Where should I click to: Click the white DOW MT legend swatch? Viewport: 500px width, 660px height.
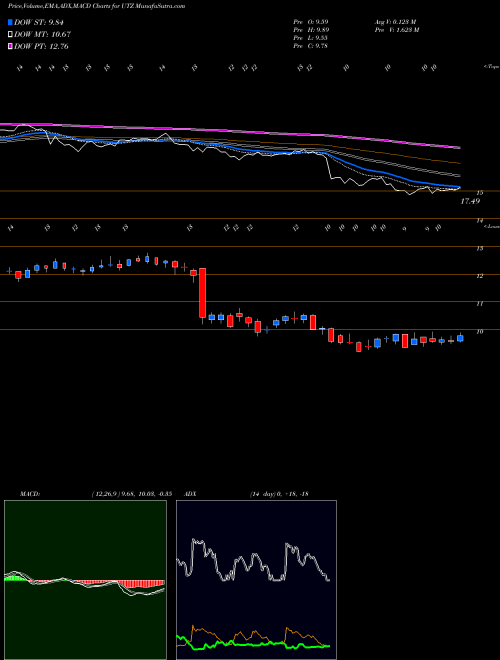pyautogui.click(x=10, y=35)
